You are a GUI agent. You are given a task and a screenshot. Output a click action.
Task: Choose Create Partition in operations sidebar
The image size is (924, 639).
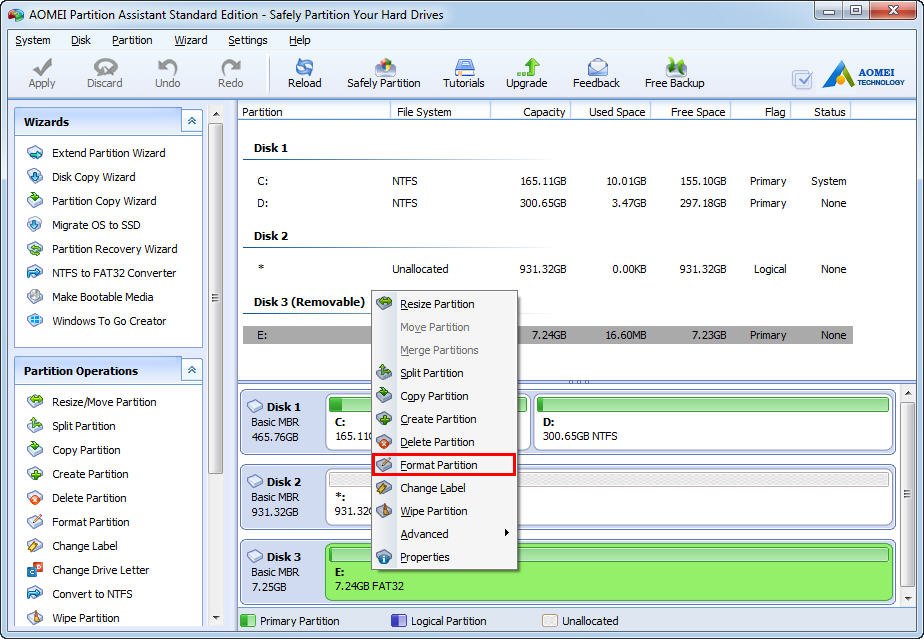(x=78, y=475)
